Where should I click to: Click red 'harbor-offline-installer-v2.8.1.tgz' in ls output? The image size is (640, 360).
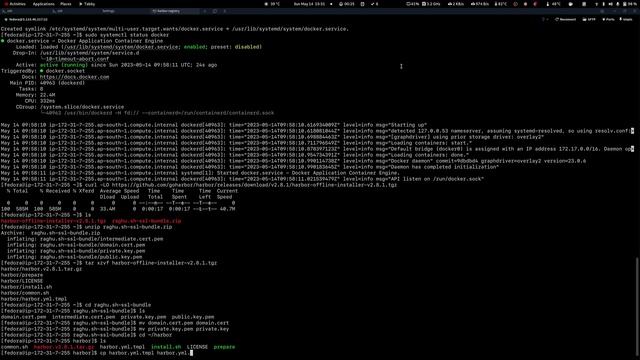pos(53,221)
